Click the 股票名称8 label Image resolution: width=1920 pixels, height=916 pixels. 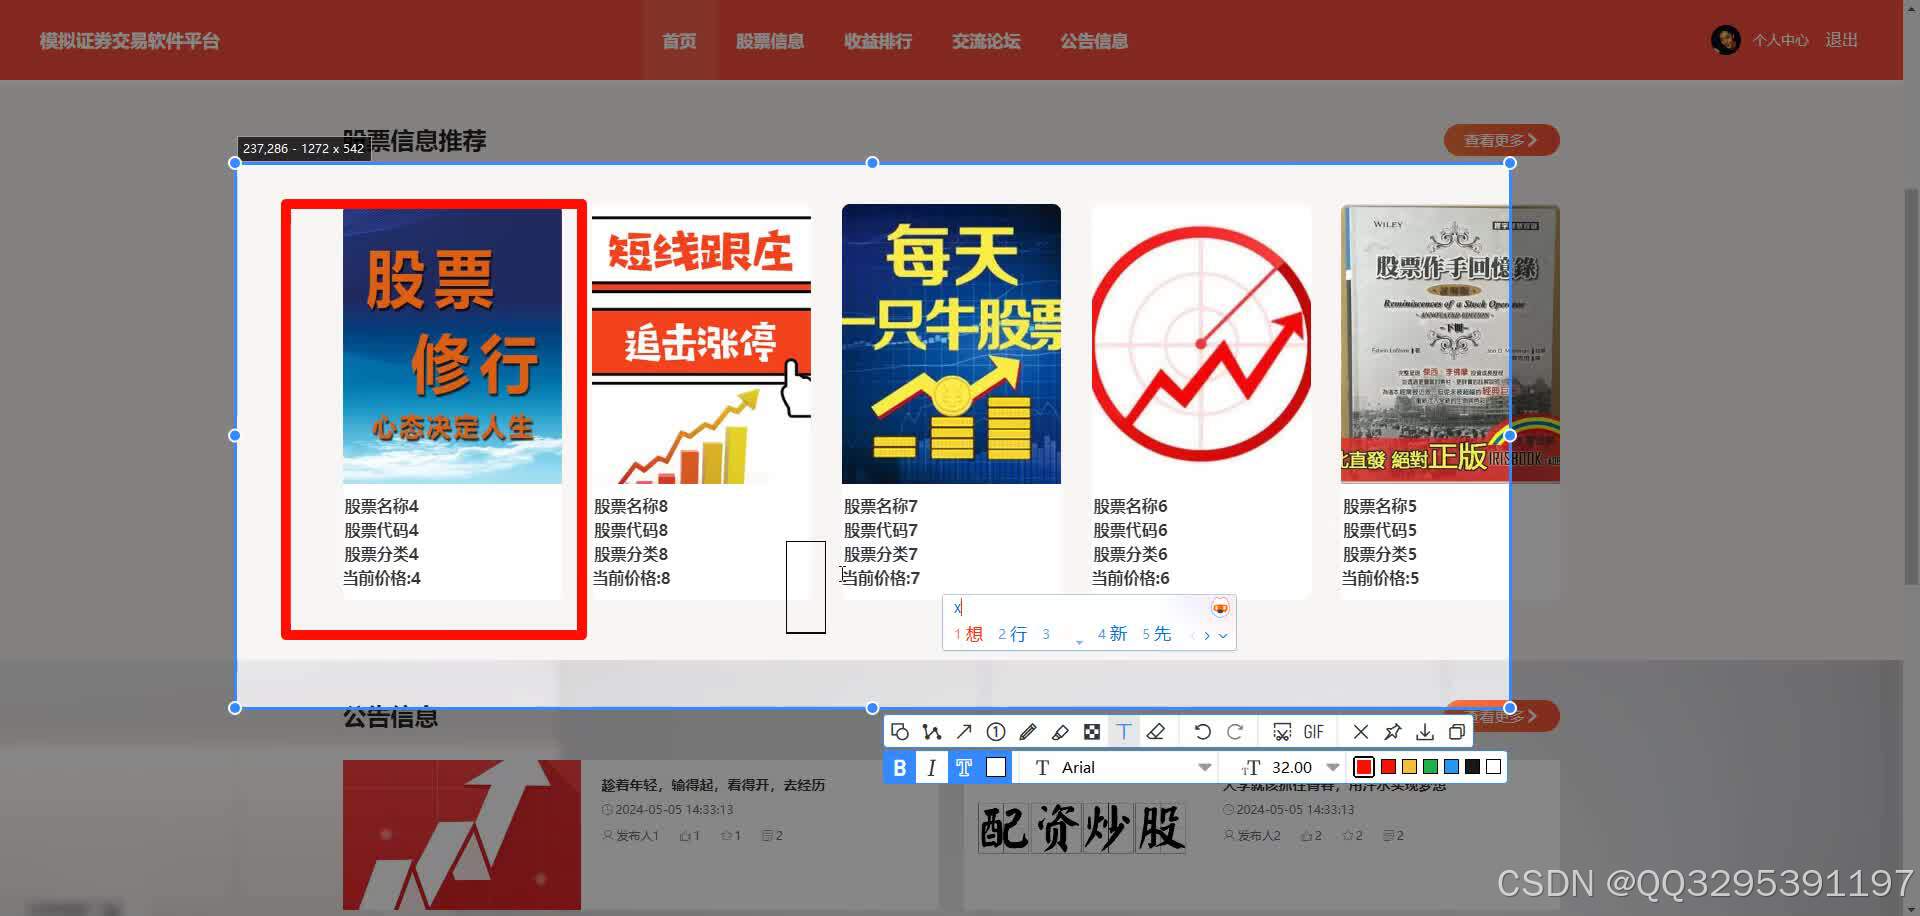click(631, 506)
